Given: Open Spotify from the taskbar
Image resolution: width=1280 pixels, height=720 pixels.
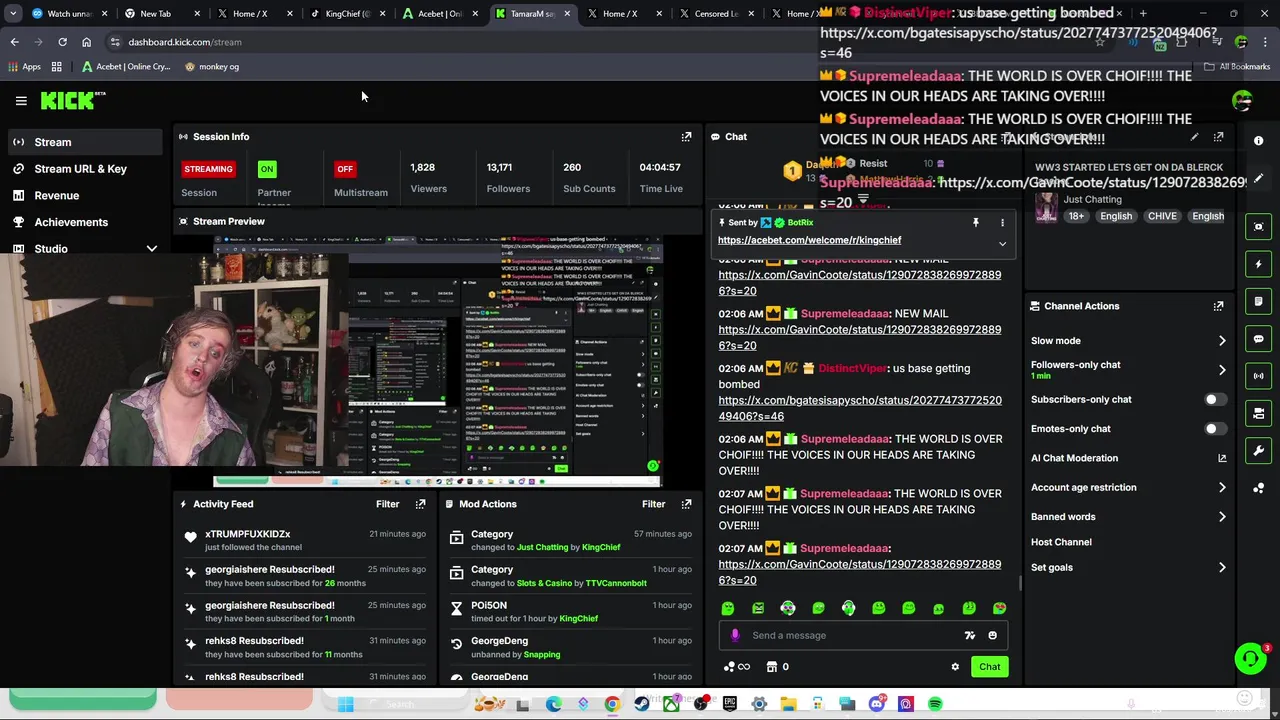Looking at the screenshot, I should [935, 704].
